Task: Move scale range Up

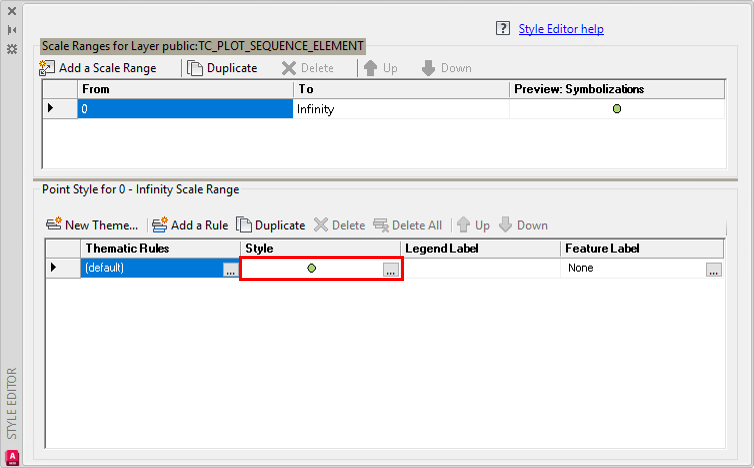Action: pos(380,68)
